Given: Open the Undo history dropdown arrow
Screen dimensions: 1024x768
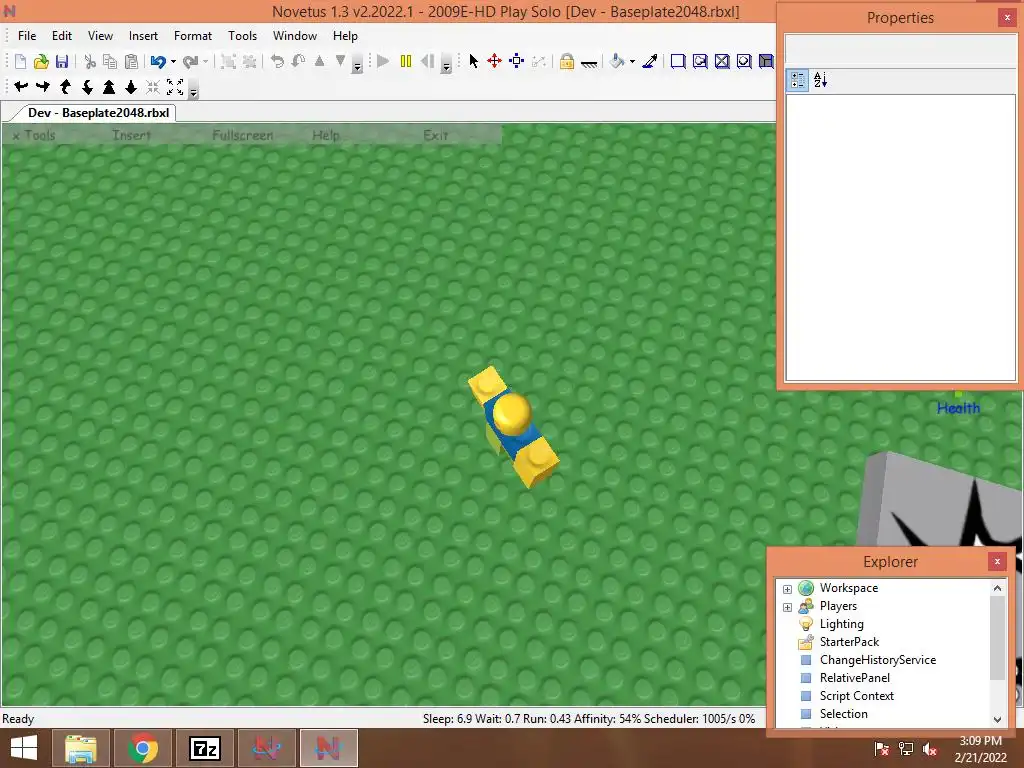Looking at the screenshot, I should coord(173,61).
